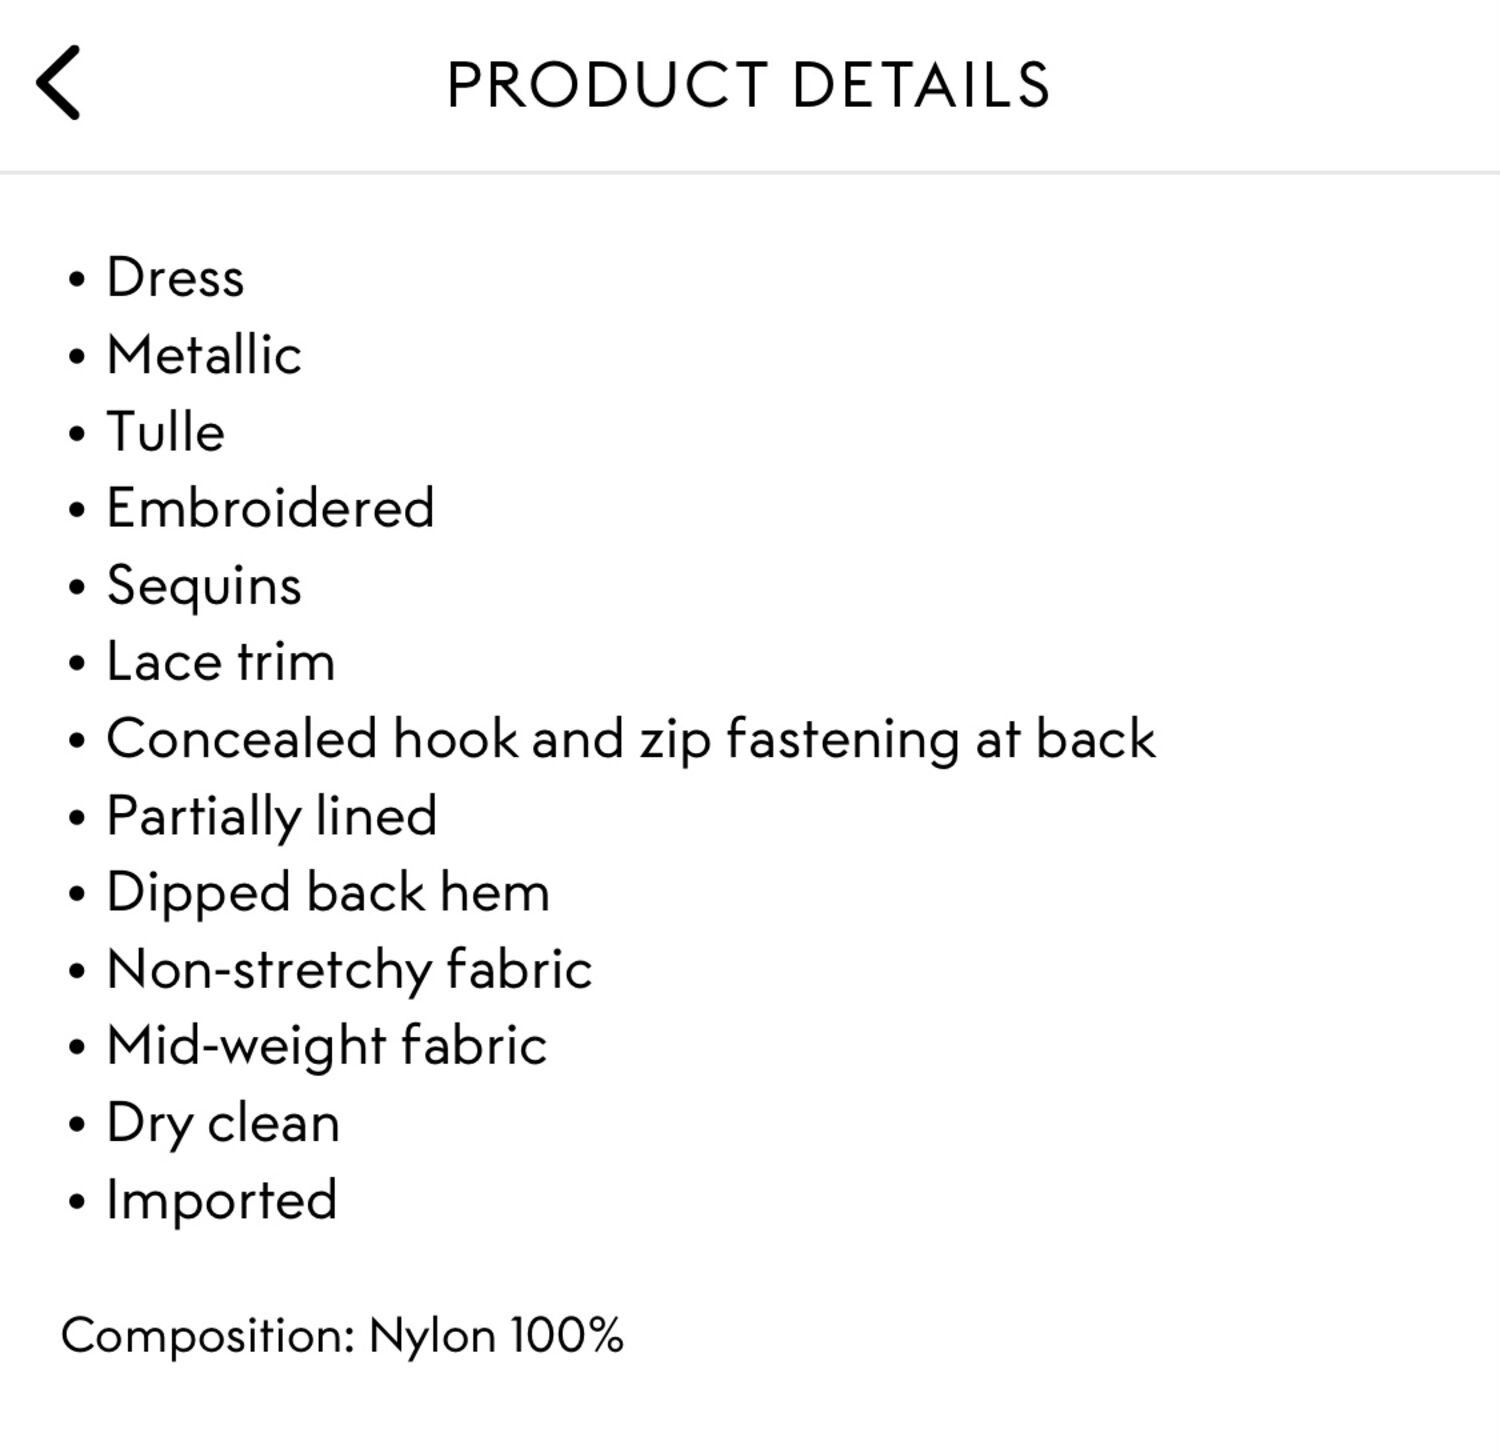Select the Sequins bullet item

(x=204, y=586)
